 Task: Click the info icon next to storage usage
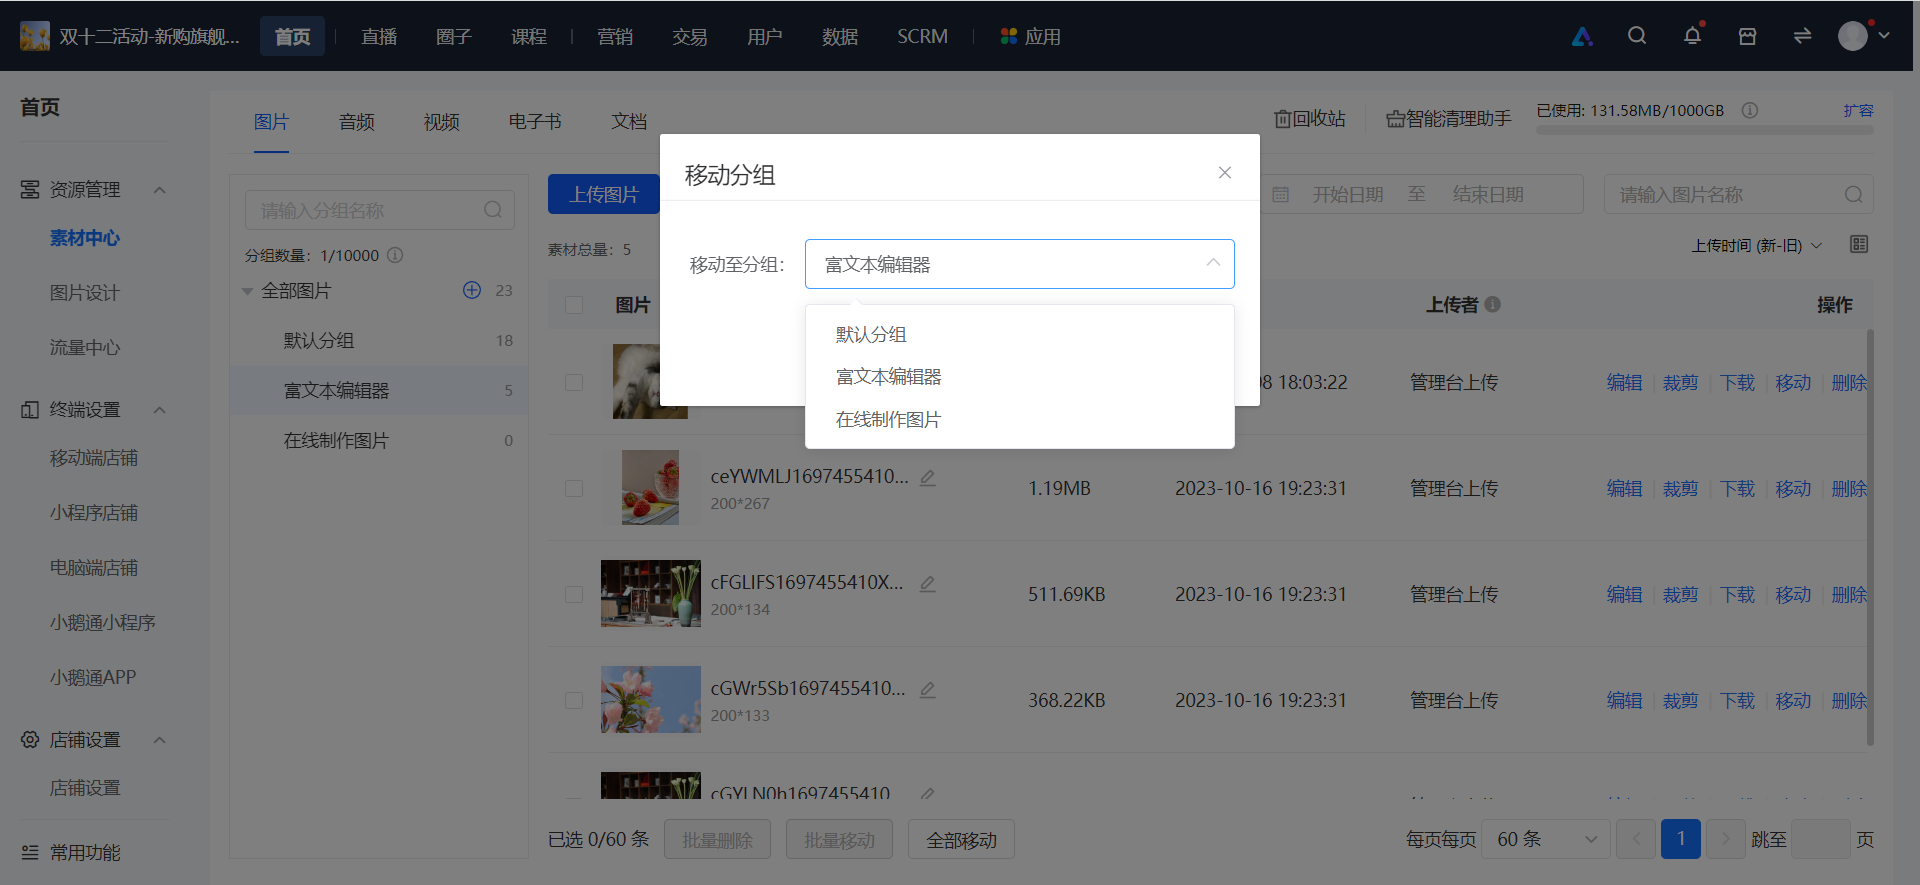tap(1749, 110)
